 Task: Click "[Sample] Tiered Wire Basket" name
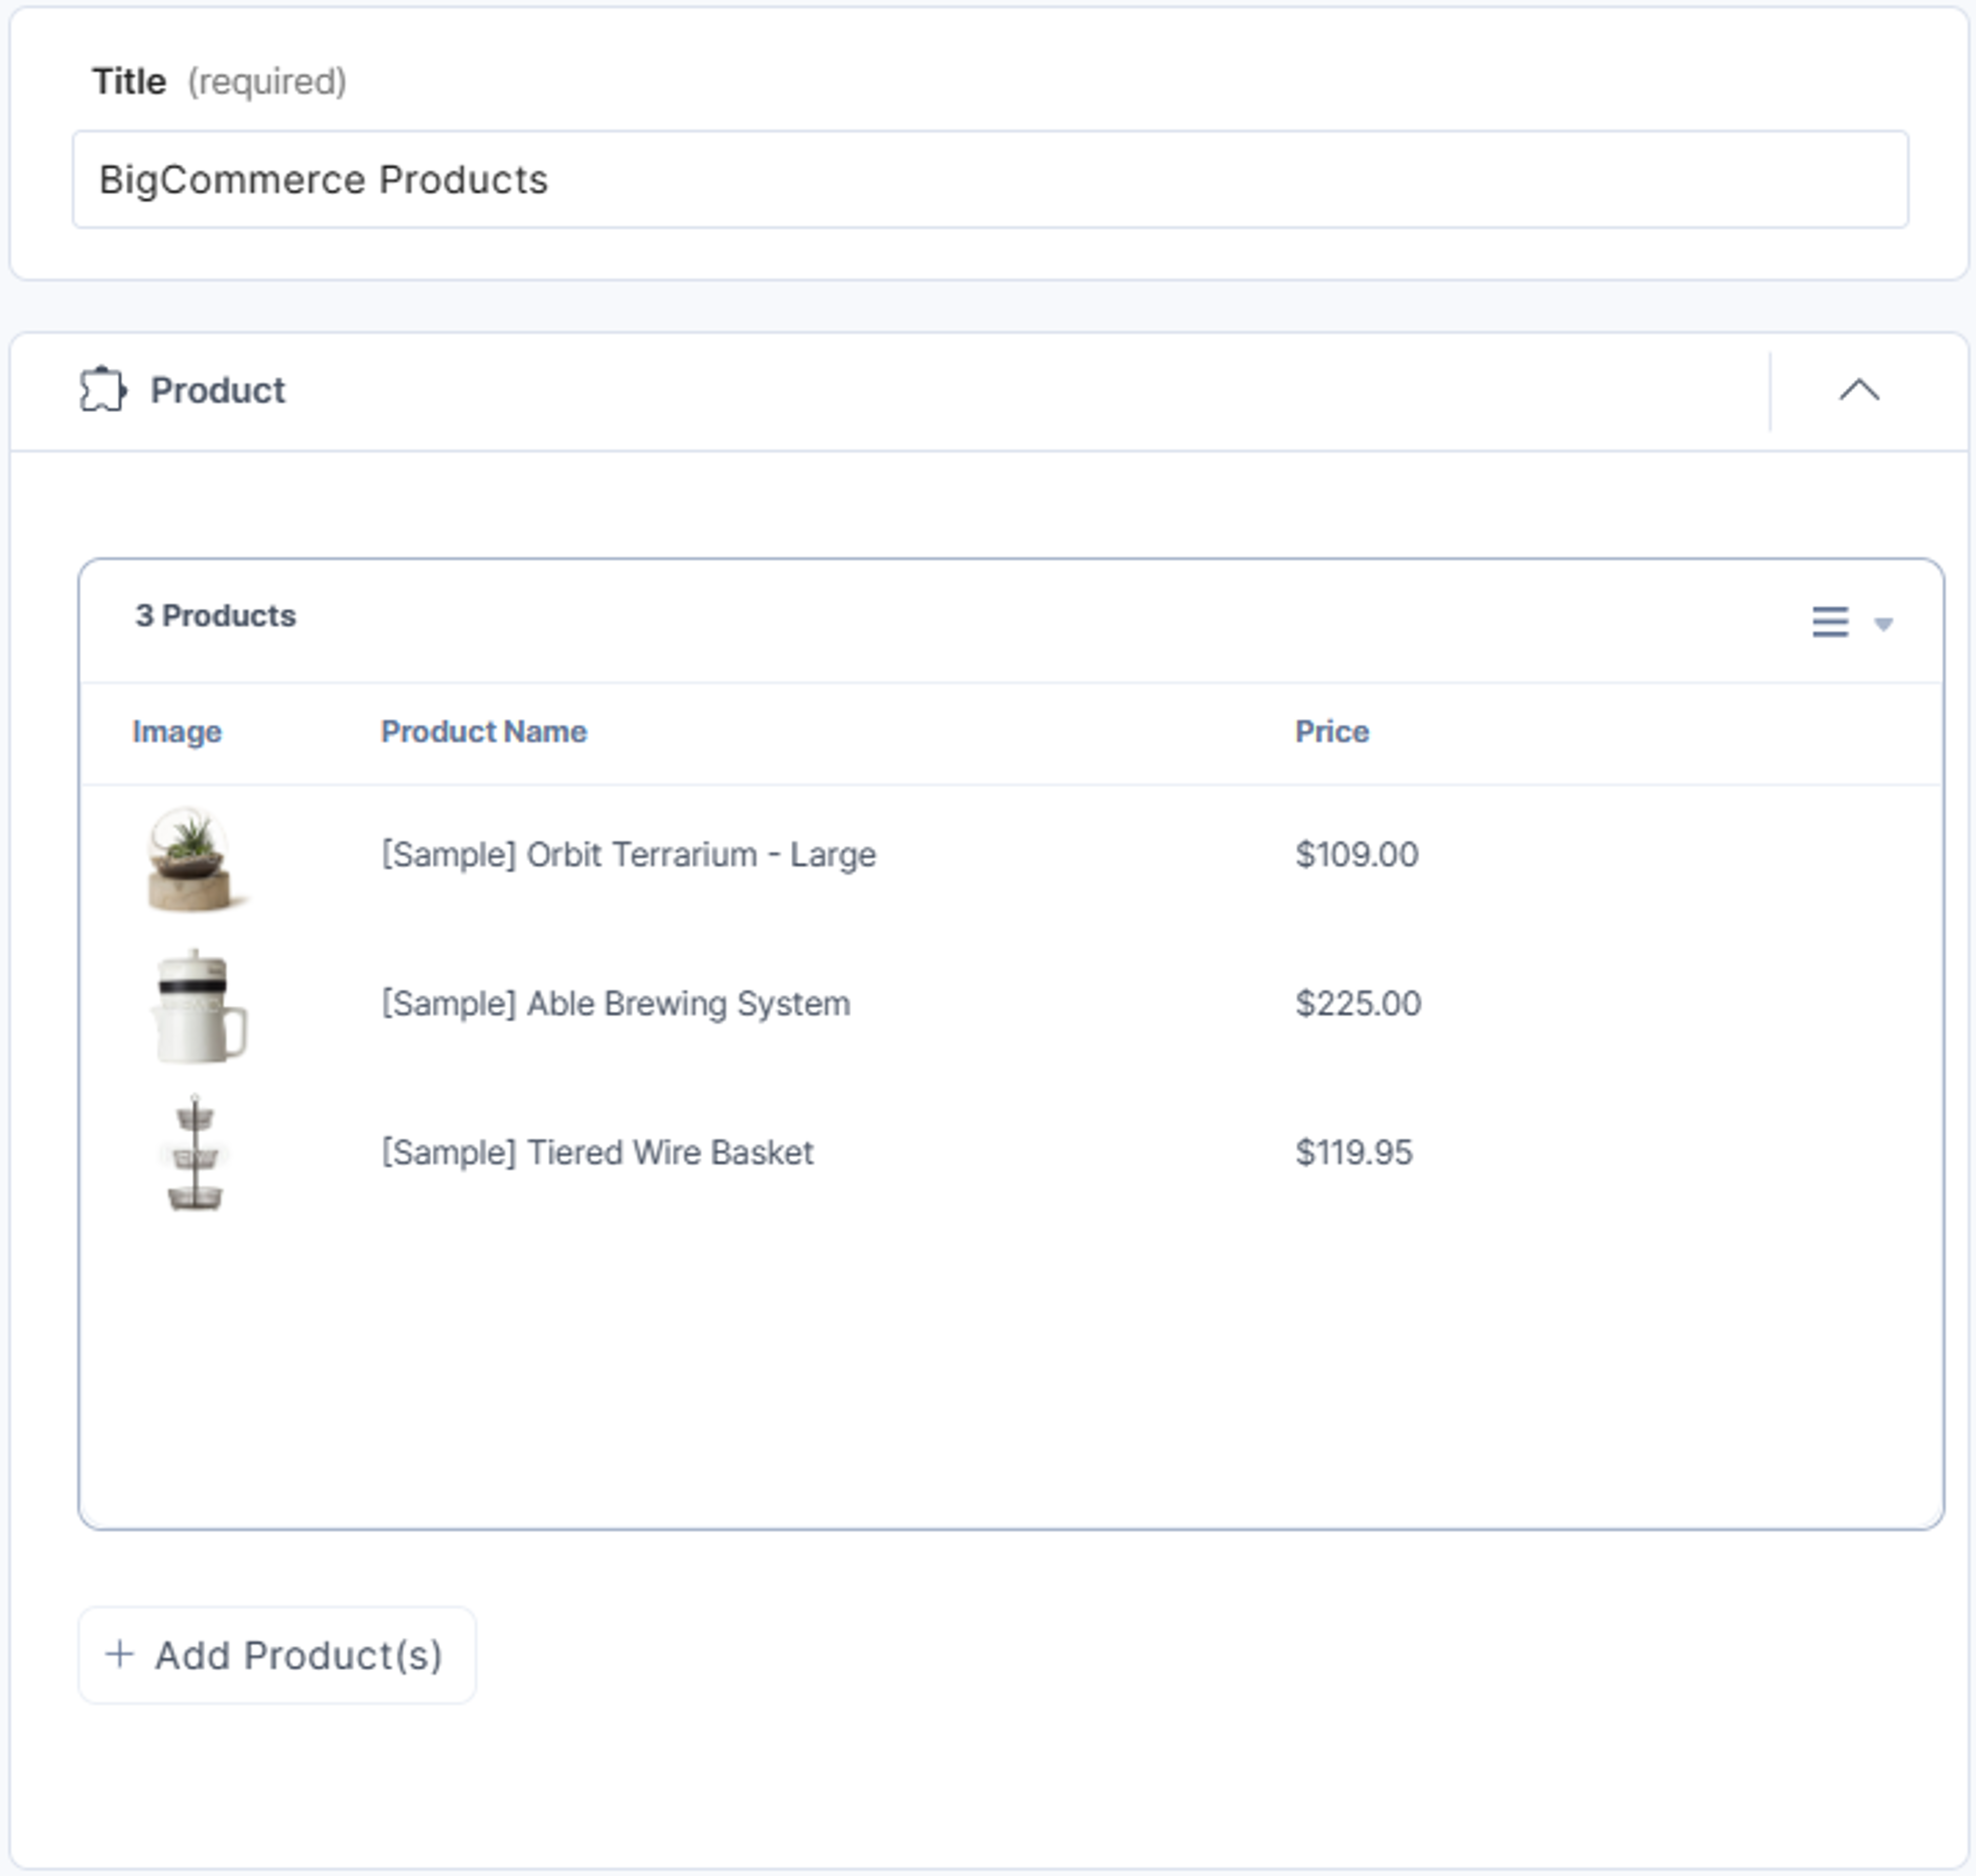point(598,1153)
